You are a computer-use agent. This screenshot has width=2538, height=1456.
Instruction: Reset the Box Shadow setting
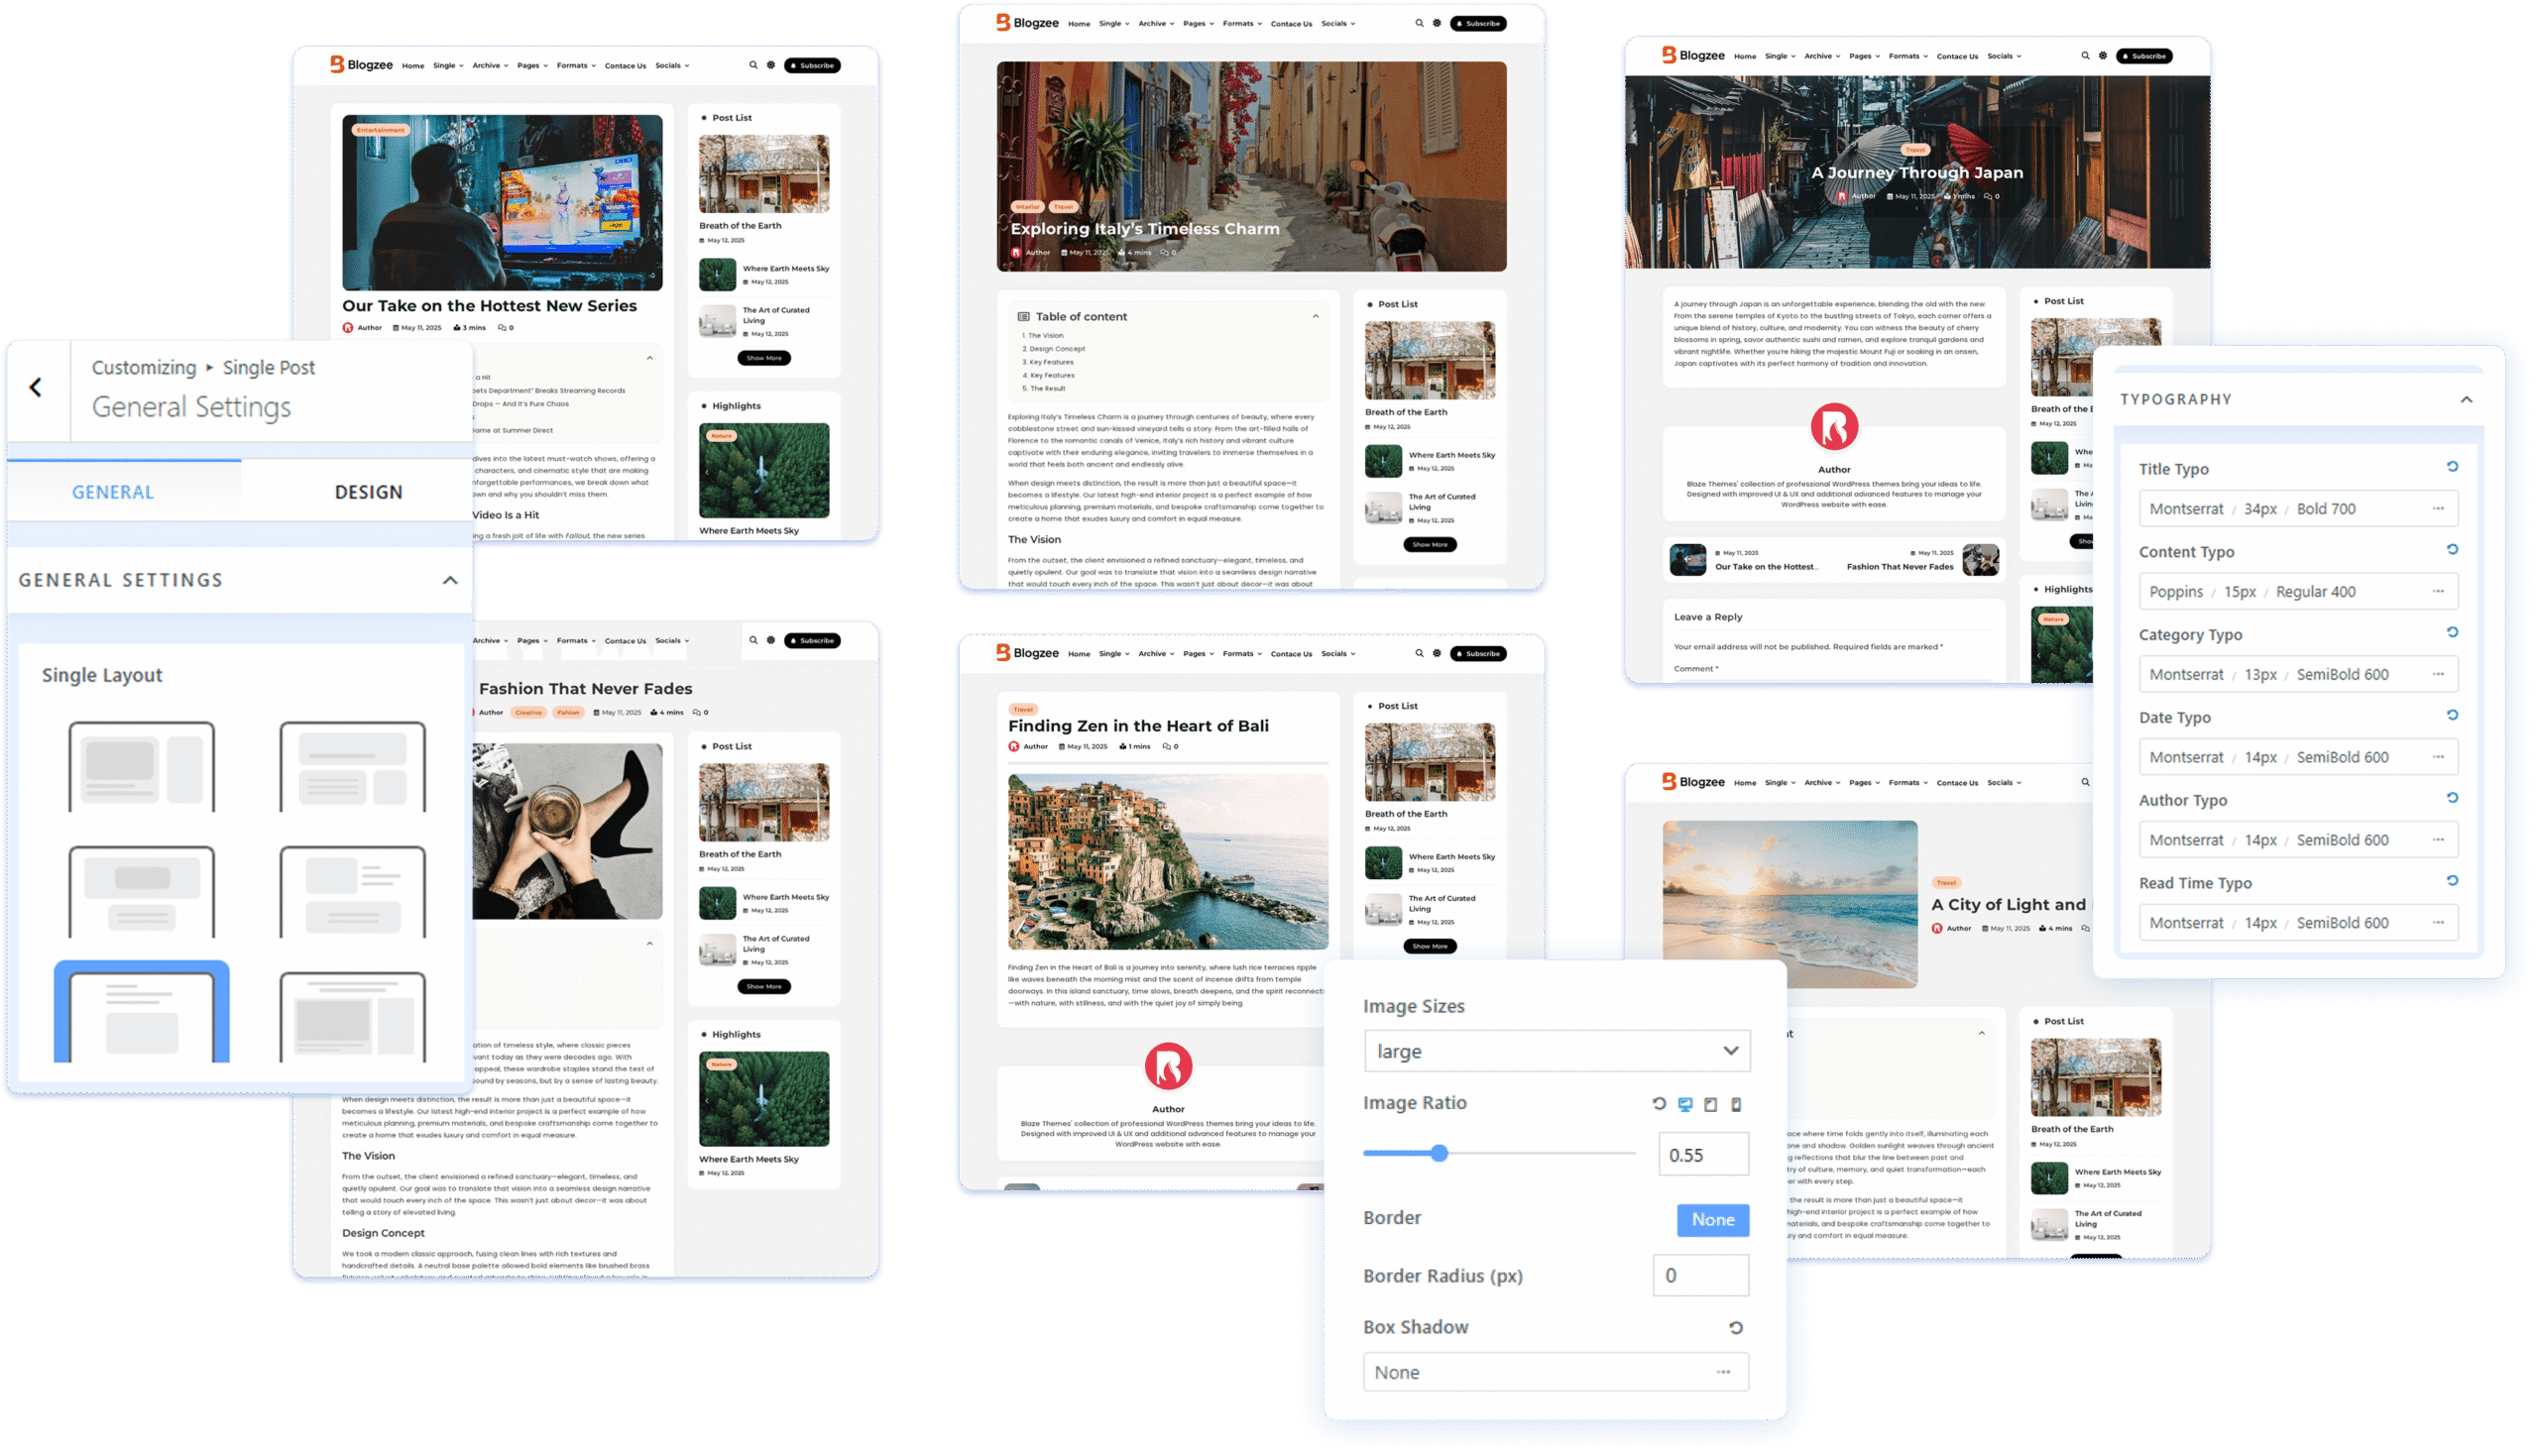1736,1328
